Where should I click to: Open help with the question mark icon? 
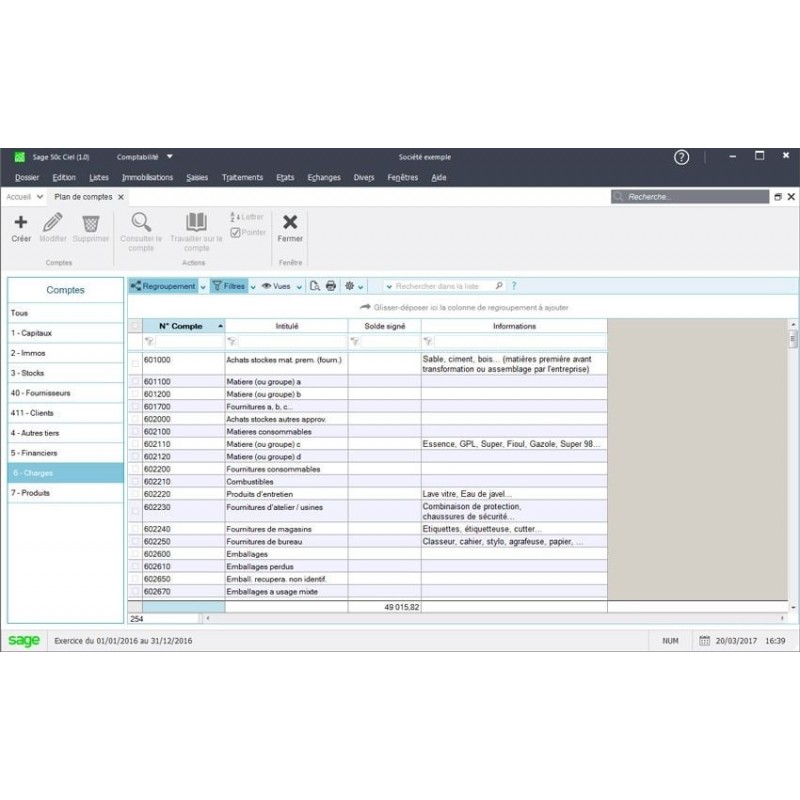point(681,157)
